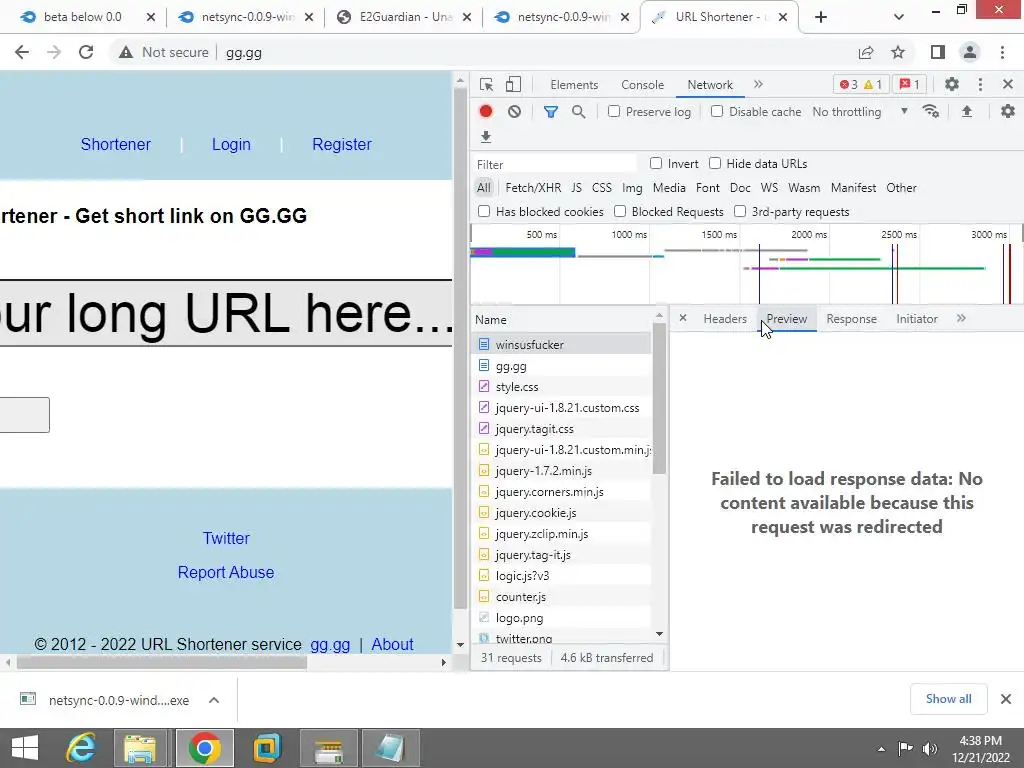Enable Preserve log checkbox
This screenshot has width=1024, height=768.
click(x=614, y=111)
